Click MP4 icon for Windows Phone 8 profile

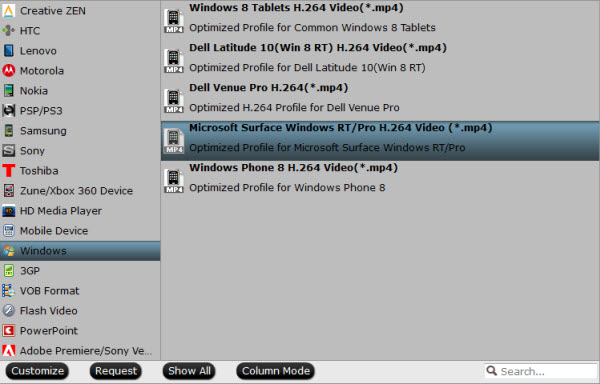pyautogui.click(x=174, y=181)
